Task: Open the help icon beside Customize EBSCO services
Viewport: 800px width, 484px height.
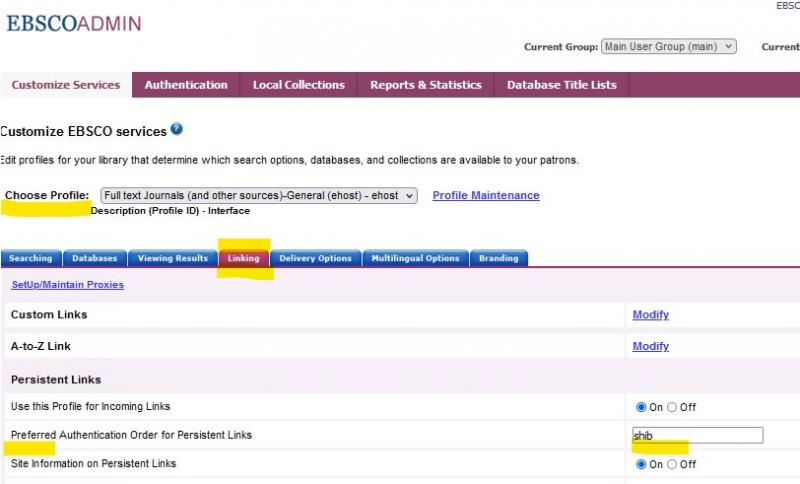Action: click(x=177, y=129)
